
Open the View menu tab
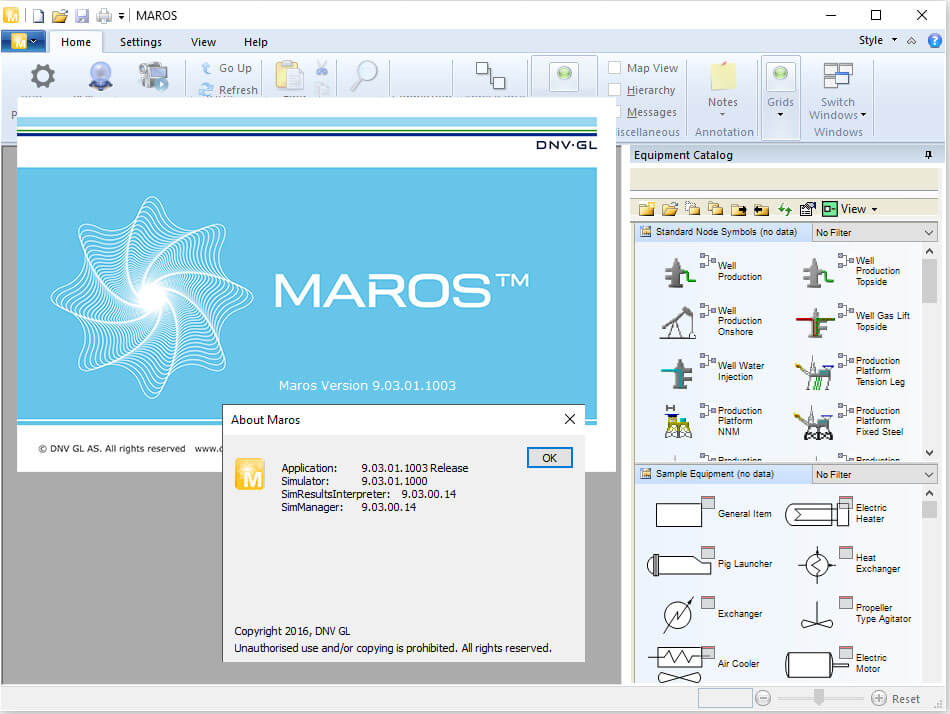point(203,42)
